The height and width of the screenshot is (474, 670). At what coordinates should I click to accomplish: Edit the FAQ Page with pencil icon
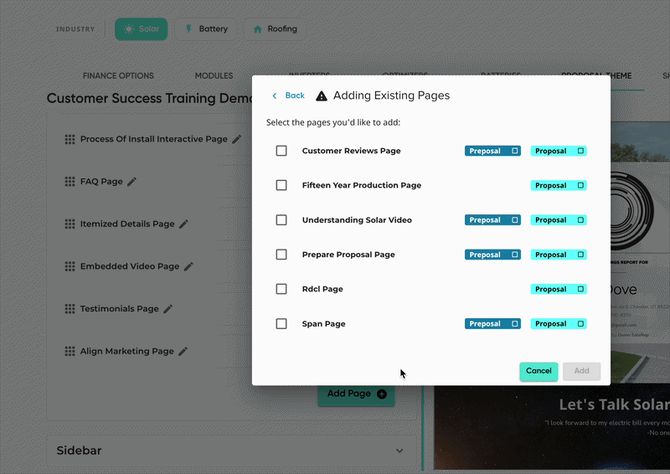tap(132, 182)
